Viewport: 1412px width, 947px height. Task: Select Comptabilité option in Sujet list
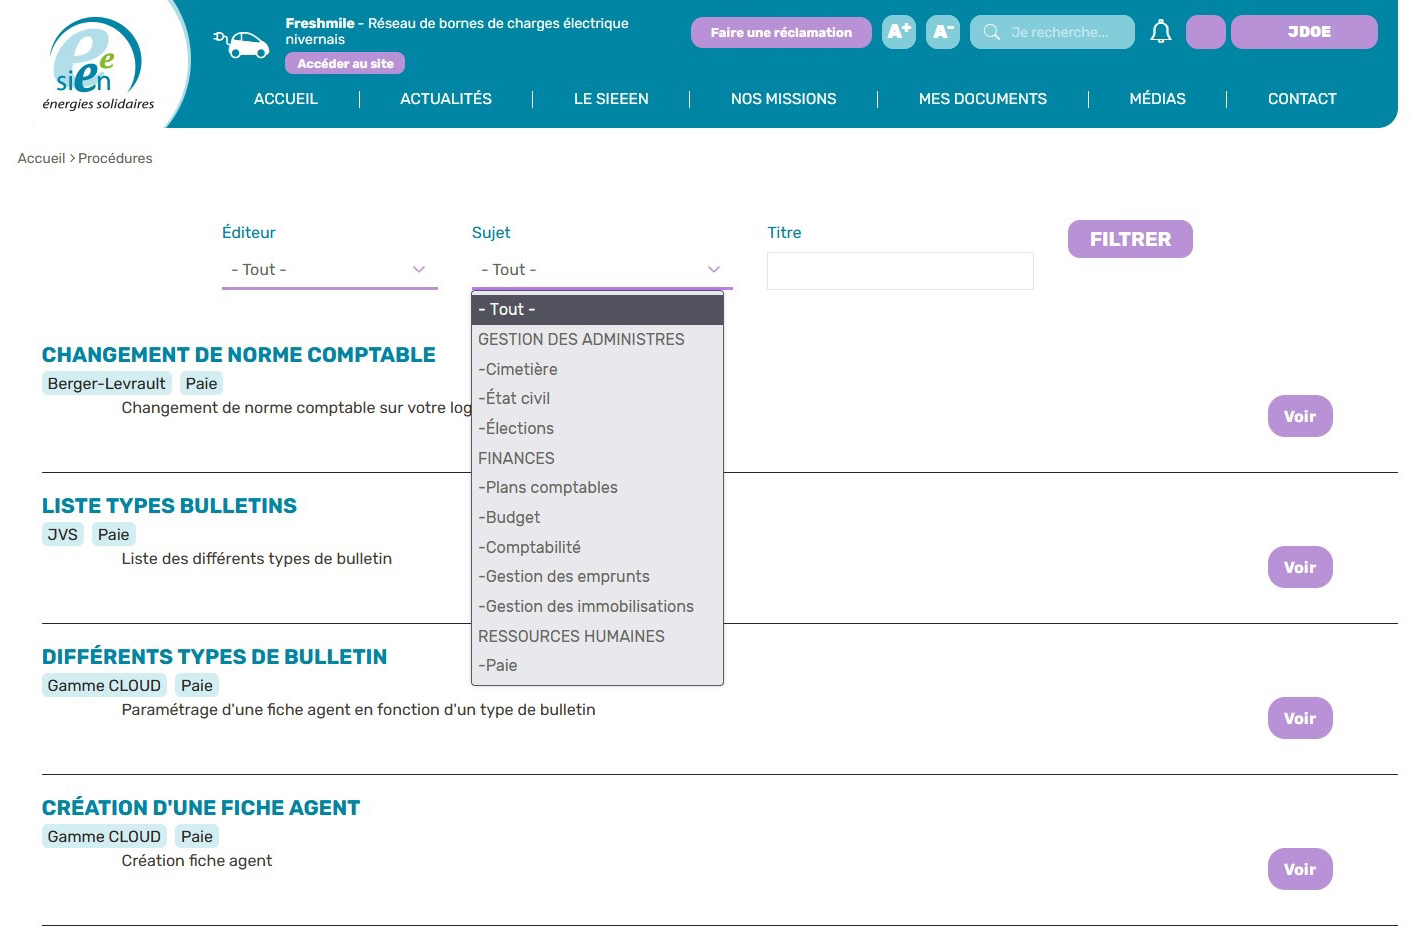(x=532, y=547)
